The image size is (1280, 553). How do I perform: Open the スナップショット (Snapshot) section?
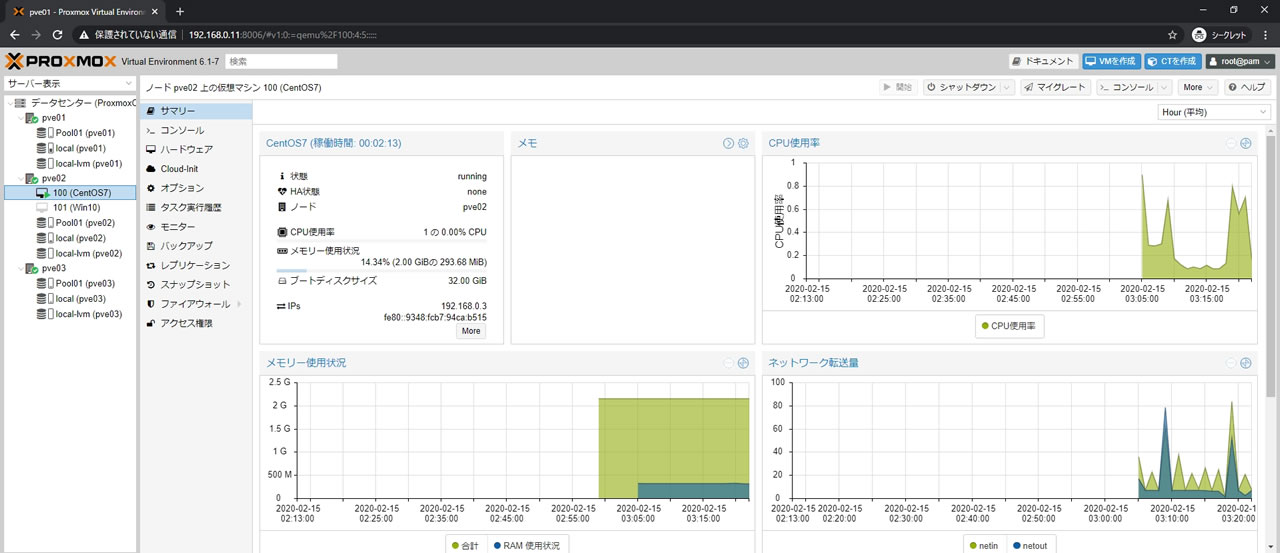[195, 285]
